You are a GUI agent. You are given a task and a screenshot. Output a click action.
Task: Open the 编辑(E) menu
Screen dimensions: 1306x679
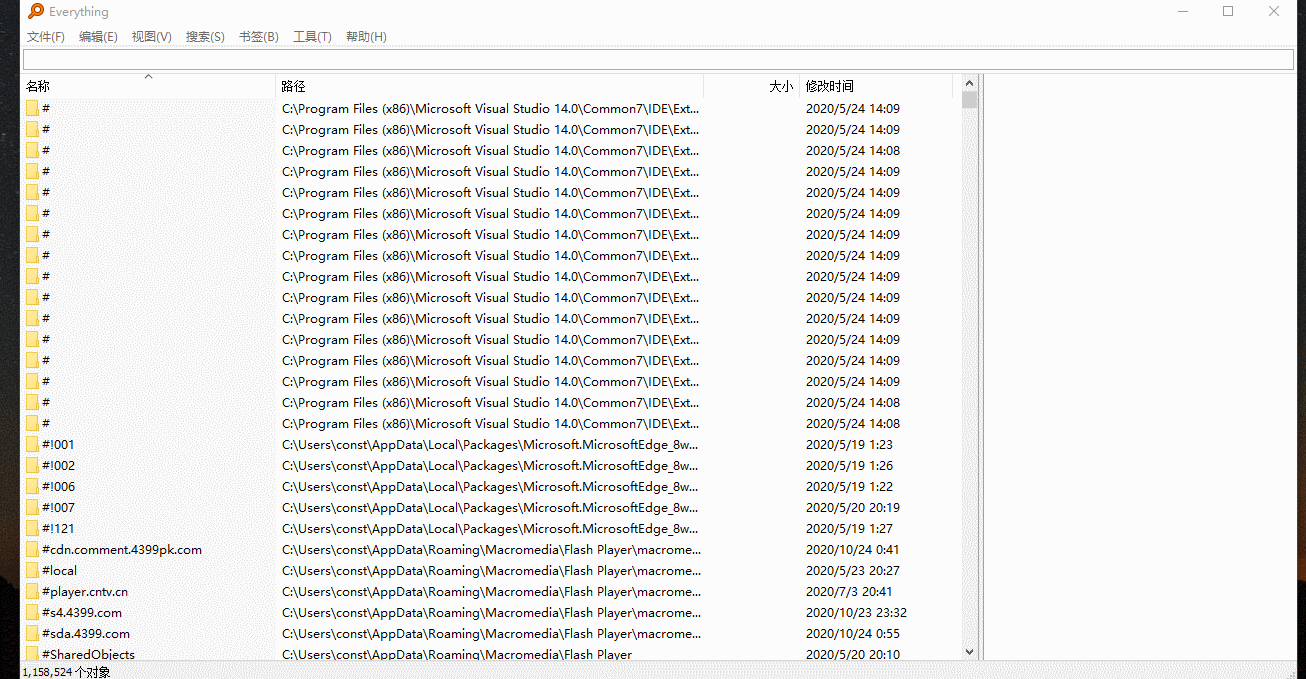[98, 37]
